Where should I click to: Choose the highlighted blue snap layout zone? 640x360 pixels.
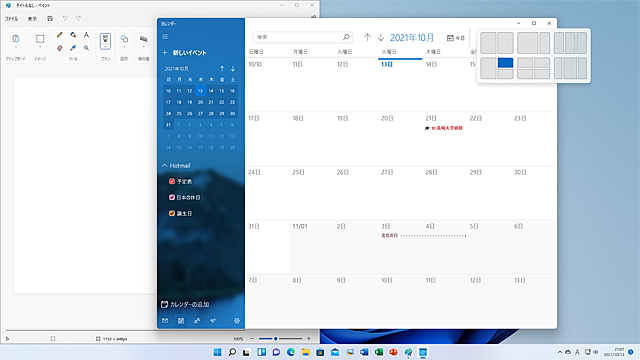(x=505, y=63)
